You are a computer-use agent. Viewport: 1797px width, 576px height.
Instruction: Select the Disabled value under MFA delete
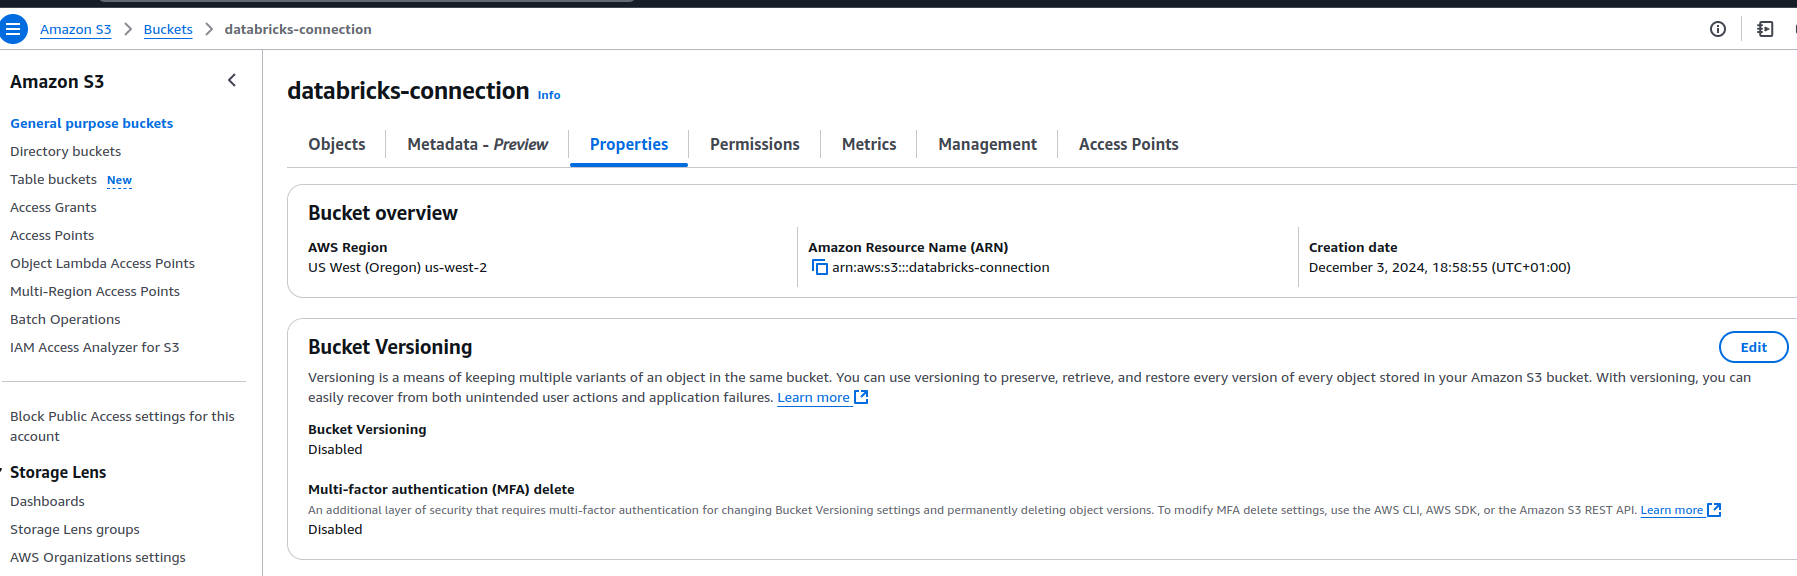click(x=335, y=529)
